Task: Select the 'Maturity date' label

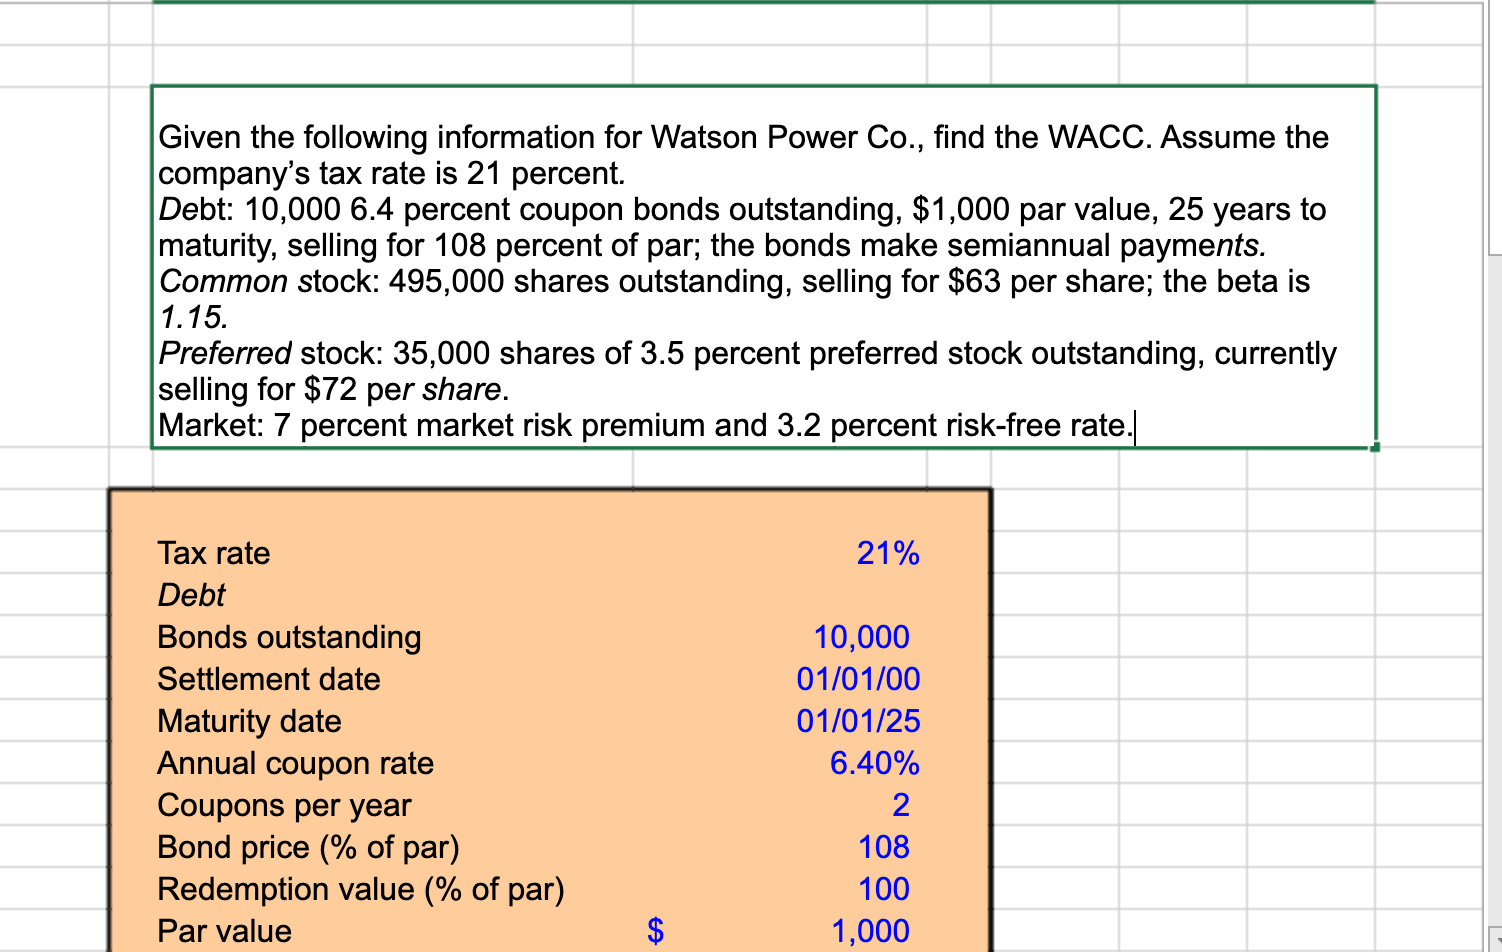Action: click(249, 721)
